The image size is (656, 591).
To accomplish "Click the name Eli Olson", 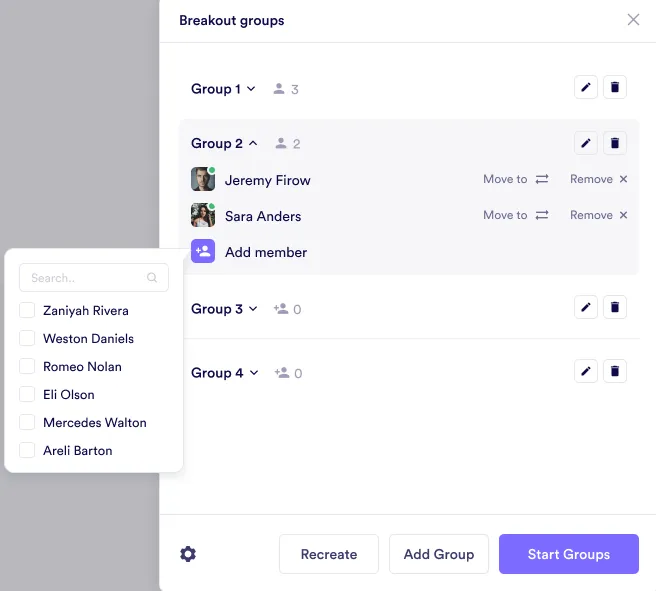I will tap(69, 394).
